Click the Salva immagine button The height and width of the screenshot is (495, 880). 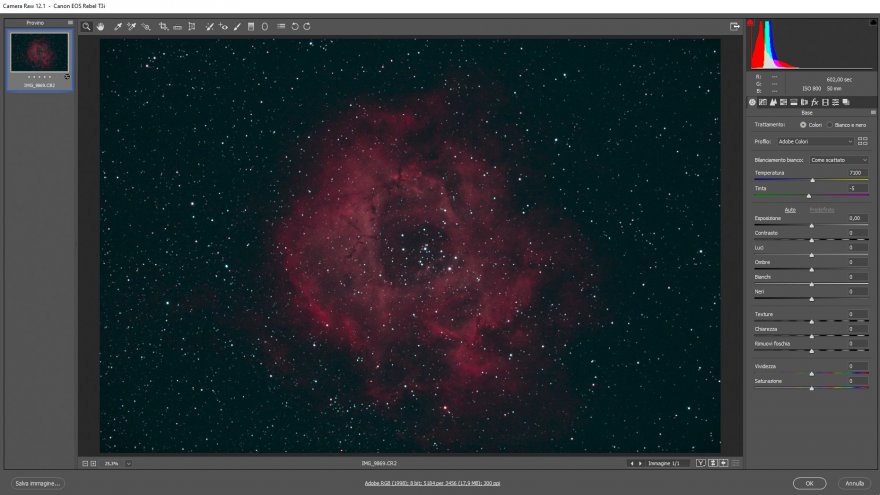[38, 483]
